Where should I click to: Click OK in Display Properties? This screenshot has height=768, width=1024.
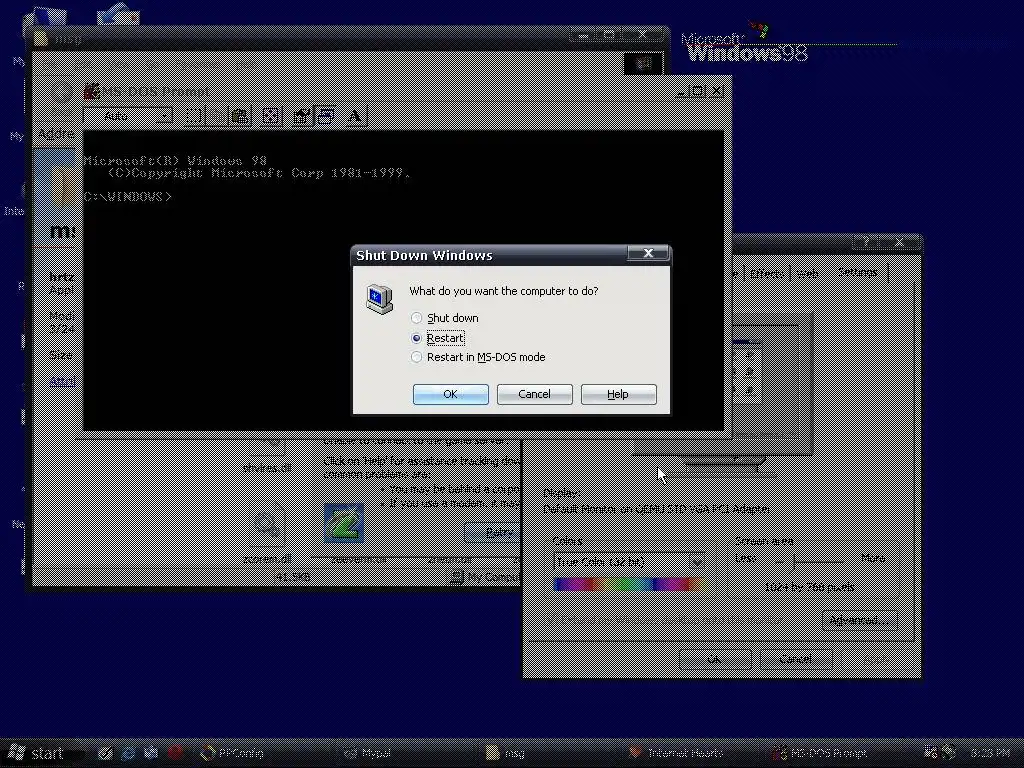(x=715, y=660)
